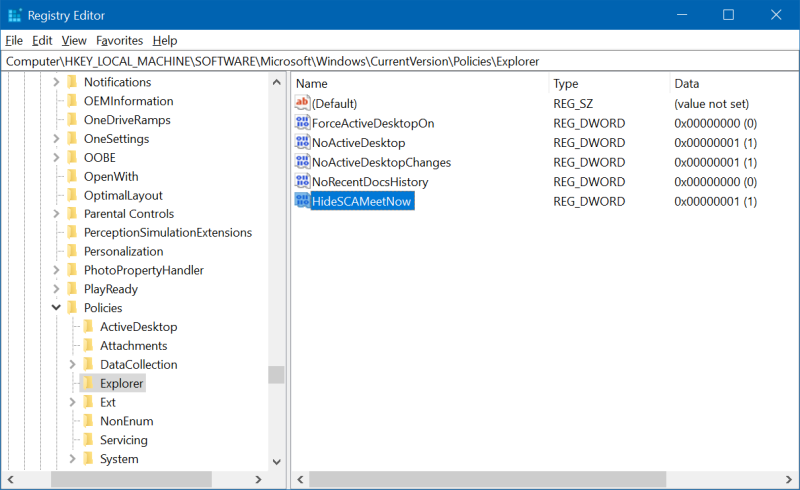The image size is (800, 490).
Task: Click the ForceActiveDesktopOn DWORD icon
Action: point(303,123)
